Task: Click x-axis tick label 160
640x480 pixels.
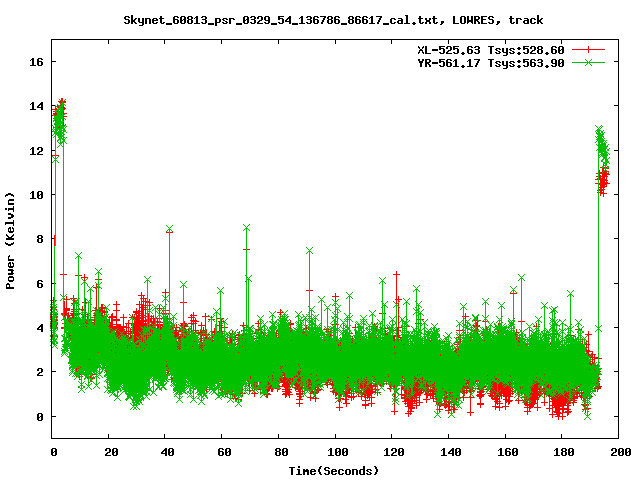Action: pos(507,452)
